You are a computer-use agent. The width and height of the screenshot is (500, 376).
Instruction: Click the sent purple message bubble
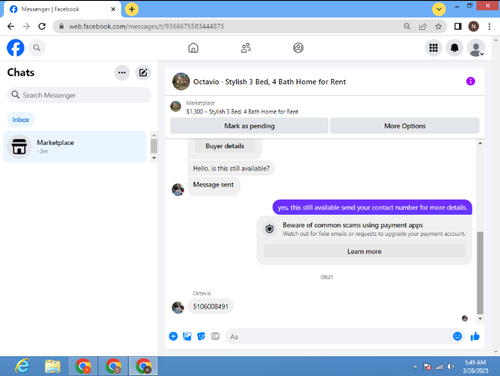click(x=372, y=207)
